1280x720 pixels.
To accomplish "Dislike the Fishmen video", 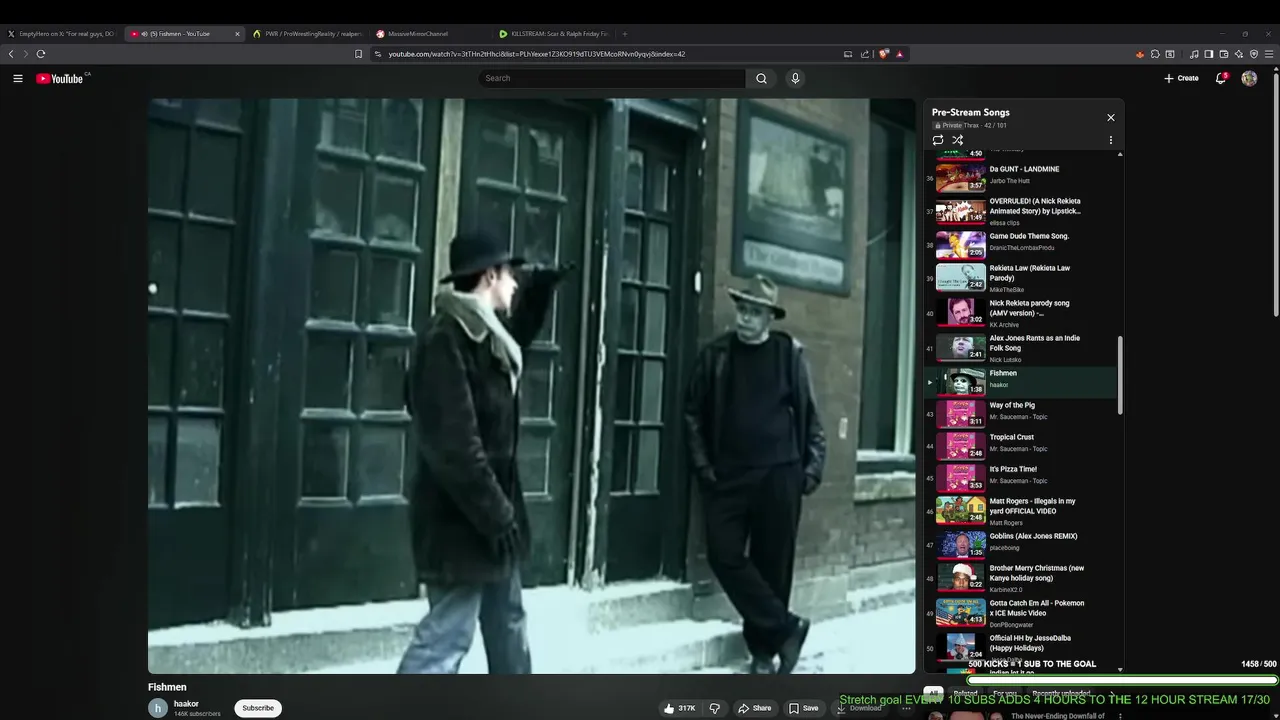I will pyautogui.click(x=714, y=708).
